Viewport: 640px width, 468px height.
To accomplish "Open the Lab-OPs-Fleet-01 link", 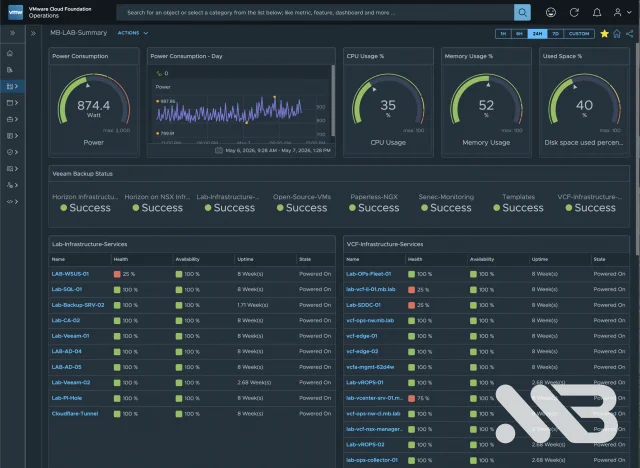I will pyautogui.click(x=369, y=274).
